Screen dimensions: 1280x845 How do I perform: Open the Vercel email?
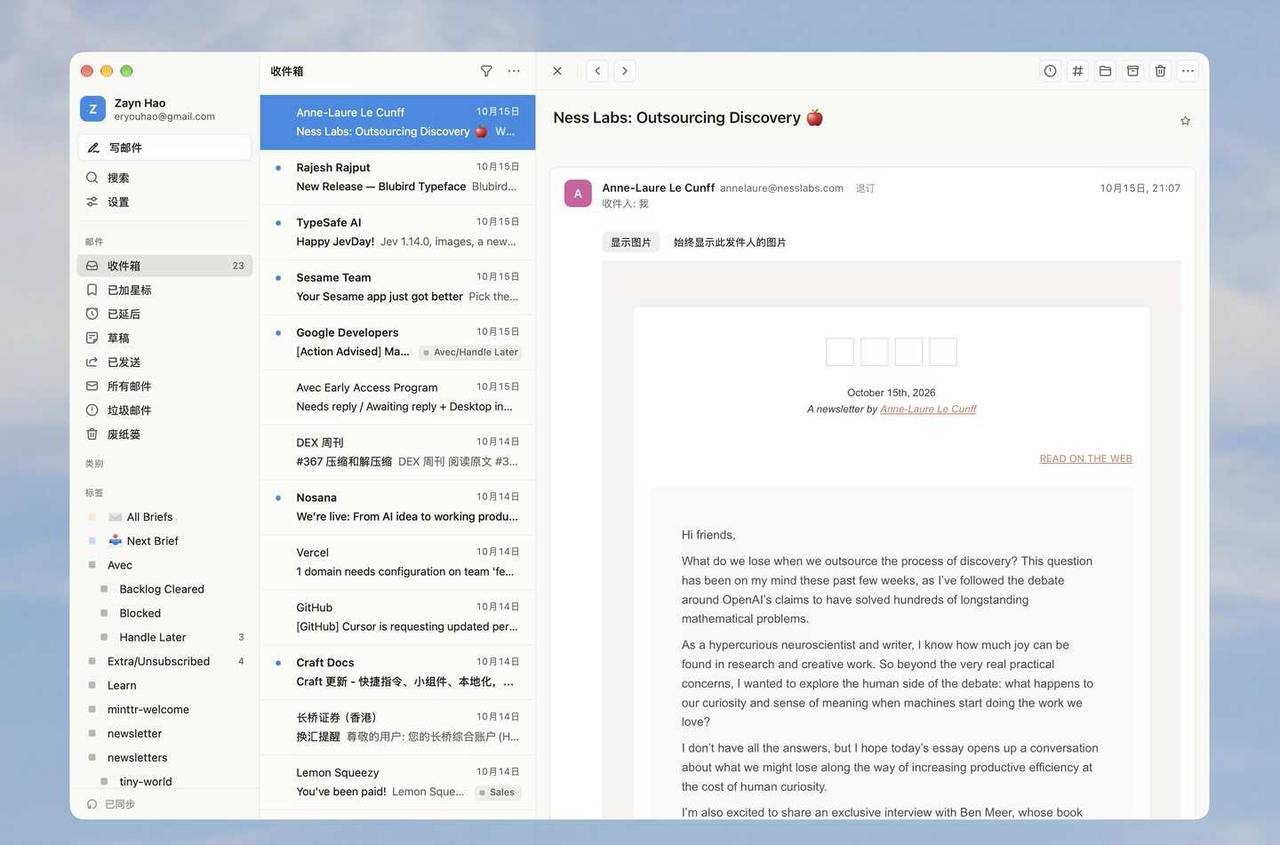pyautogui.click(x=398, y=562)
